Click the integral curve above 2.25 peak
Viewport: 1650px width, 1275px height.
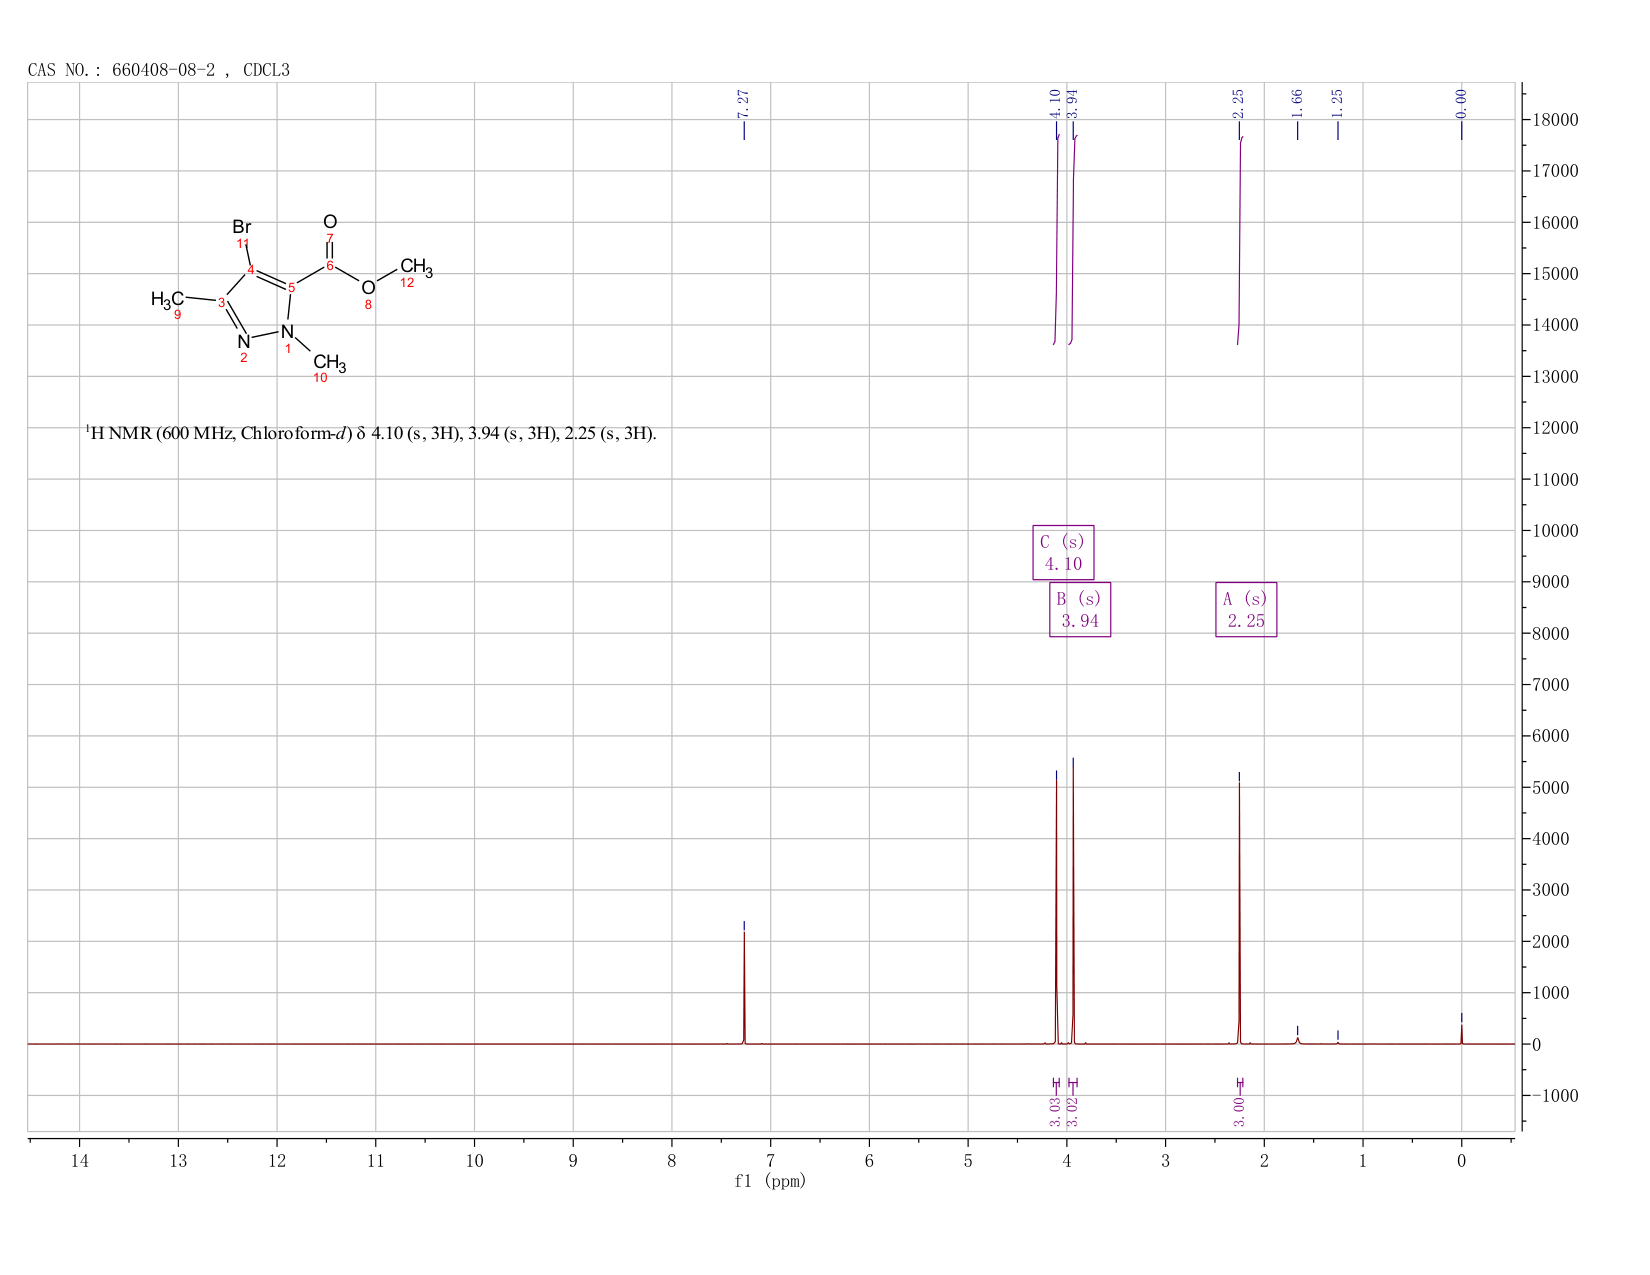point(1240,240)
